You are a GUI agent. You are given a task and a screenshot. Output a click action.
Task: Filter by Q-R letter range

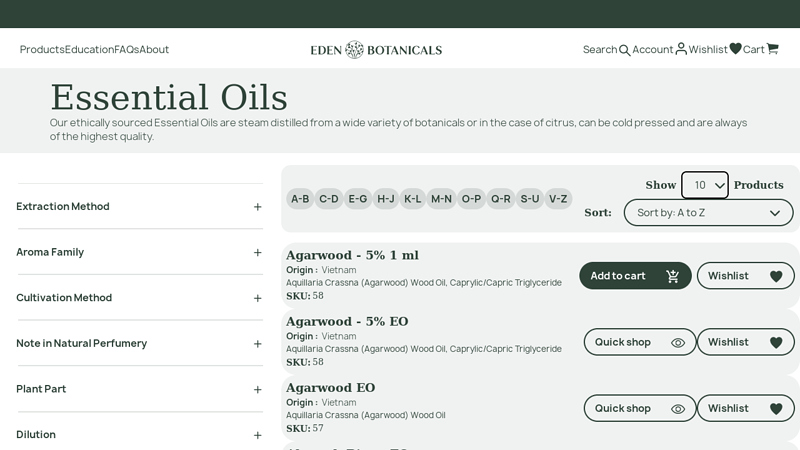pos(501,199)
